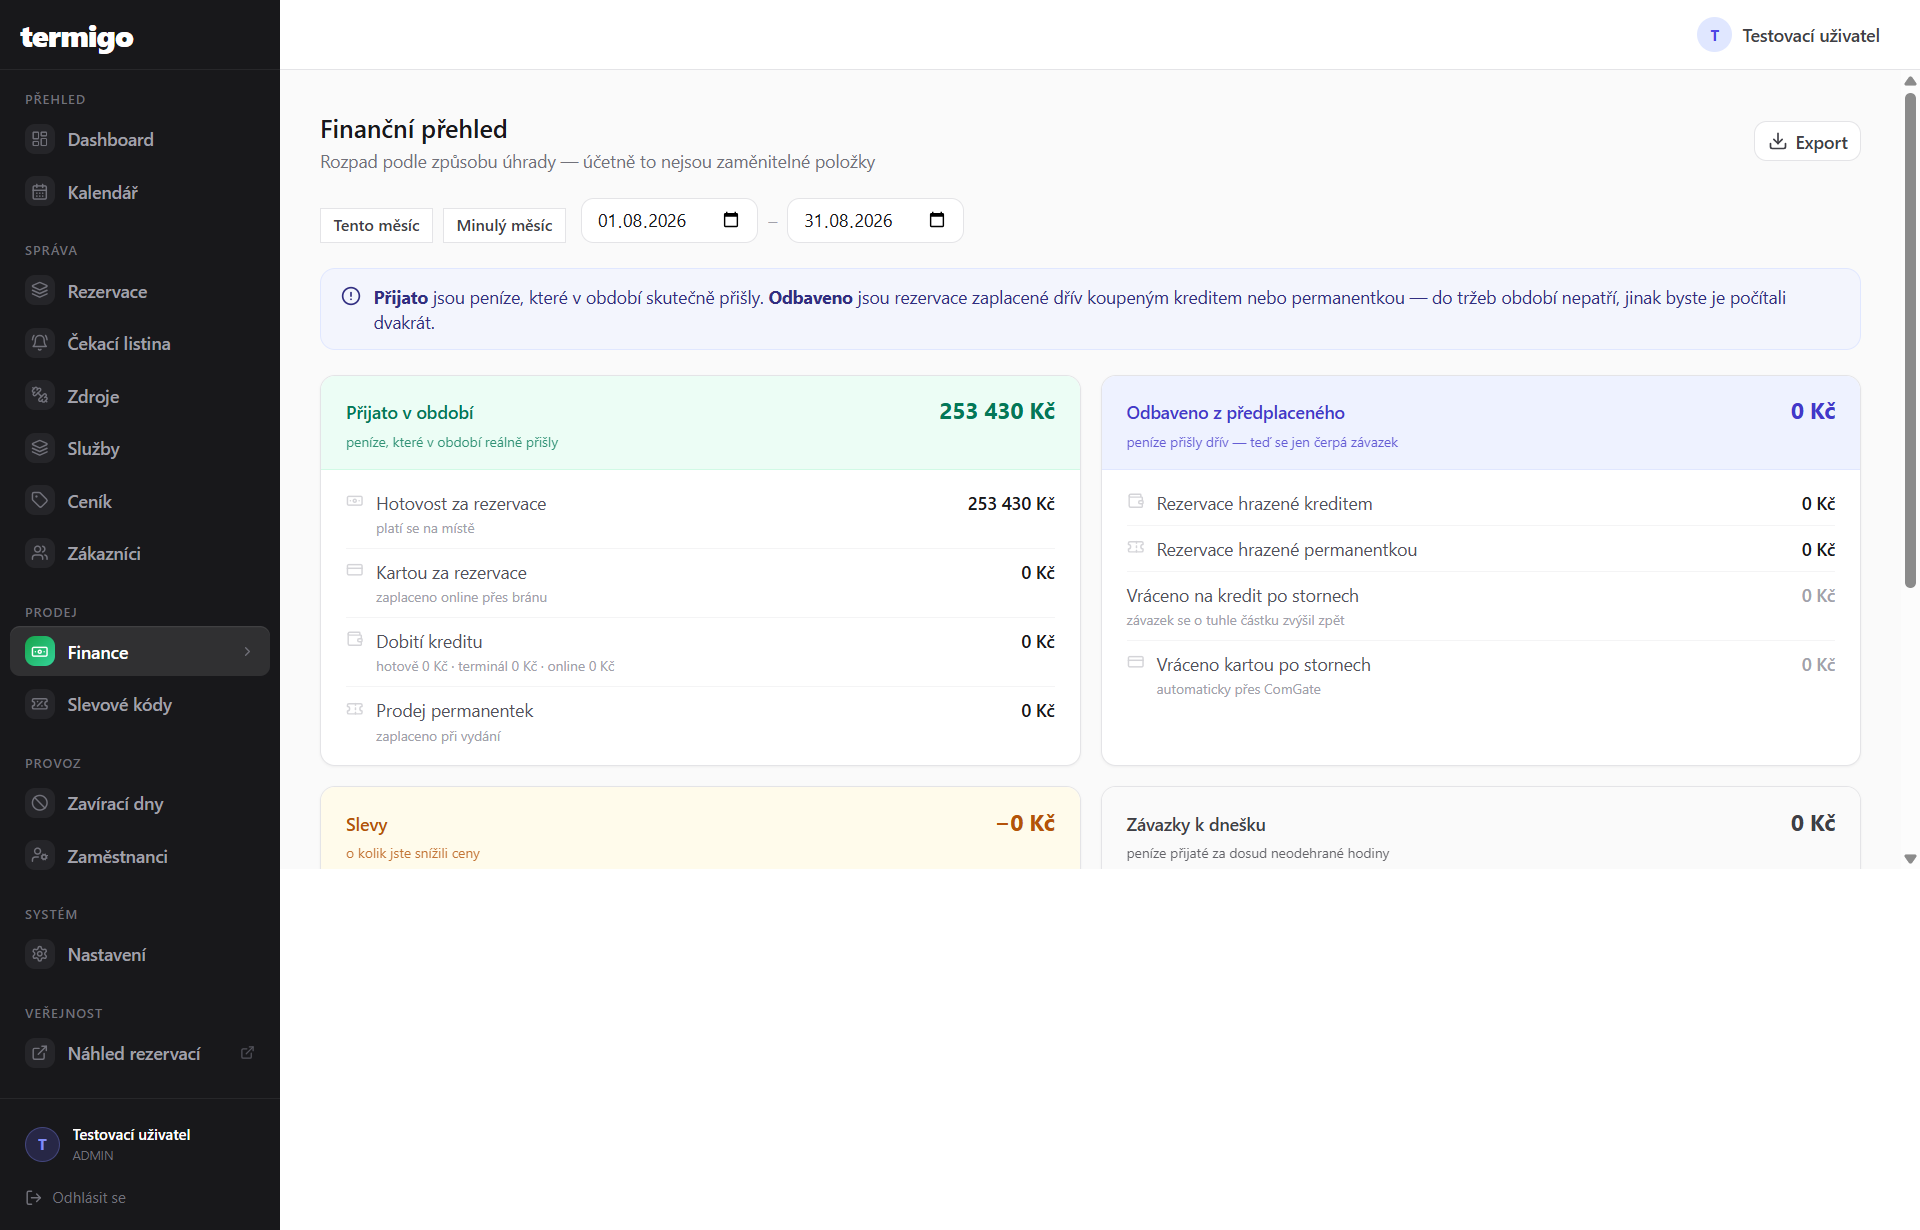The height and width of the screenshot is (1230, 1920).
Task: Click the Služby stack icon
Action: [40, 448]
